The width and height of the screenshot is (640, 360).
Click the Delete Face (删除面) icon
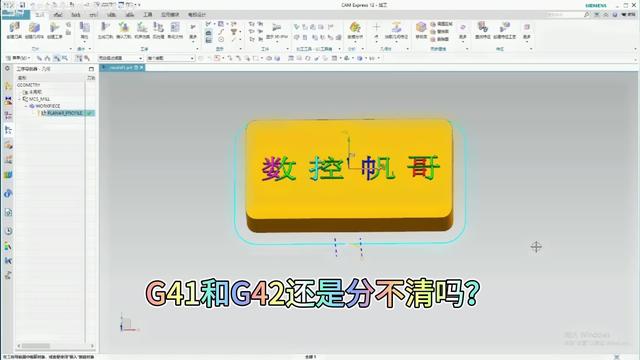coord(433,39)
